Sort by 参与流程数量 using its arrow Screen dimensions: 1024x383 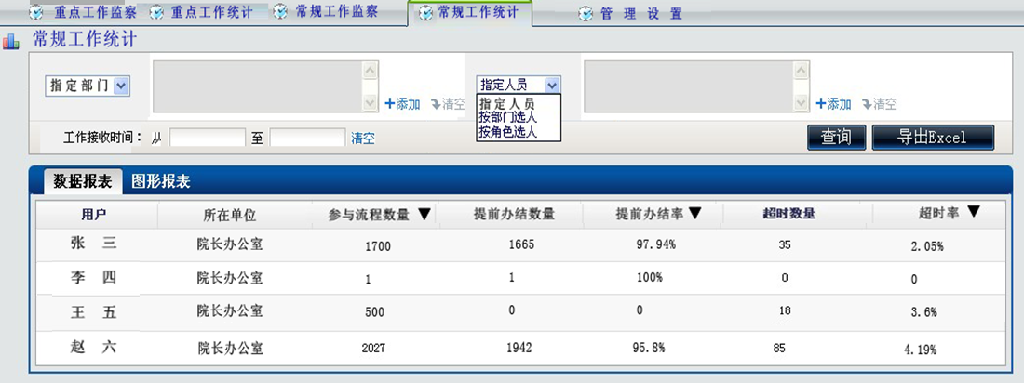(x=424, y=214)
